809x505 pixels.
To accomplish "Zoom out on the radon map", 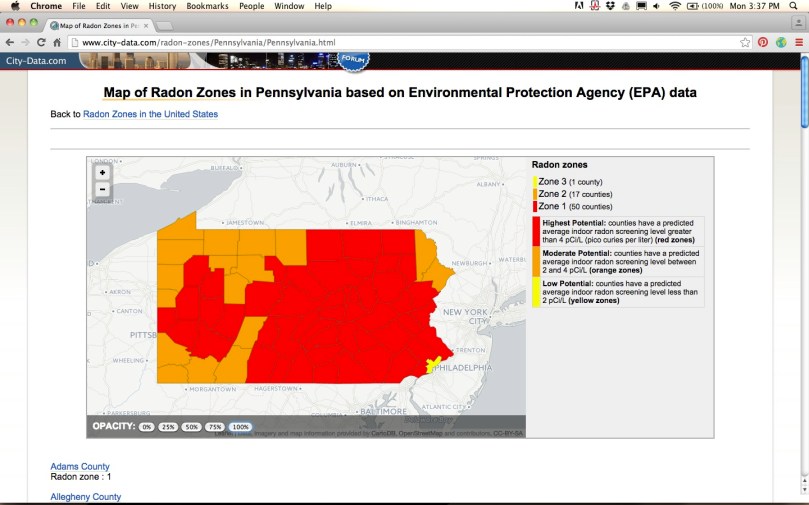I will click(102, 189).
